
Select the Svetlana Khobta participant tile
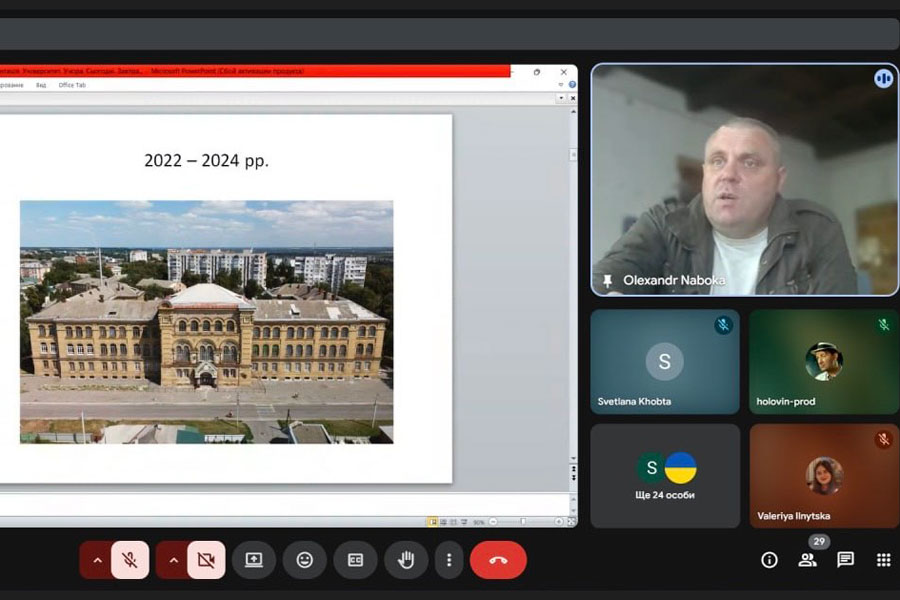click(665, 362)
